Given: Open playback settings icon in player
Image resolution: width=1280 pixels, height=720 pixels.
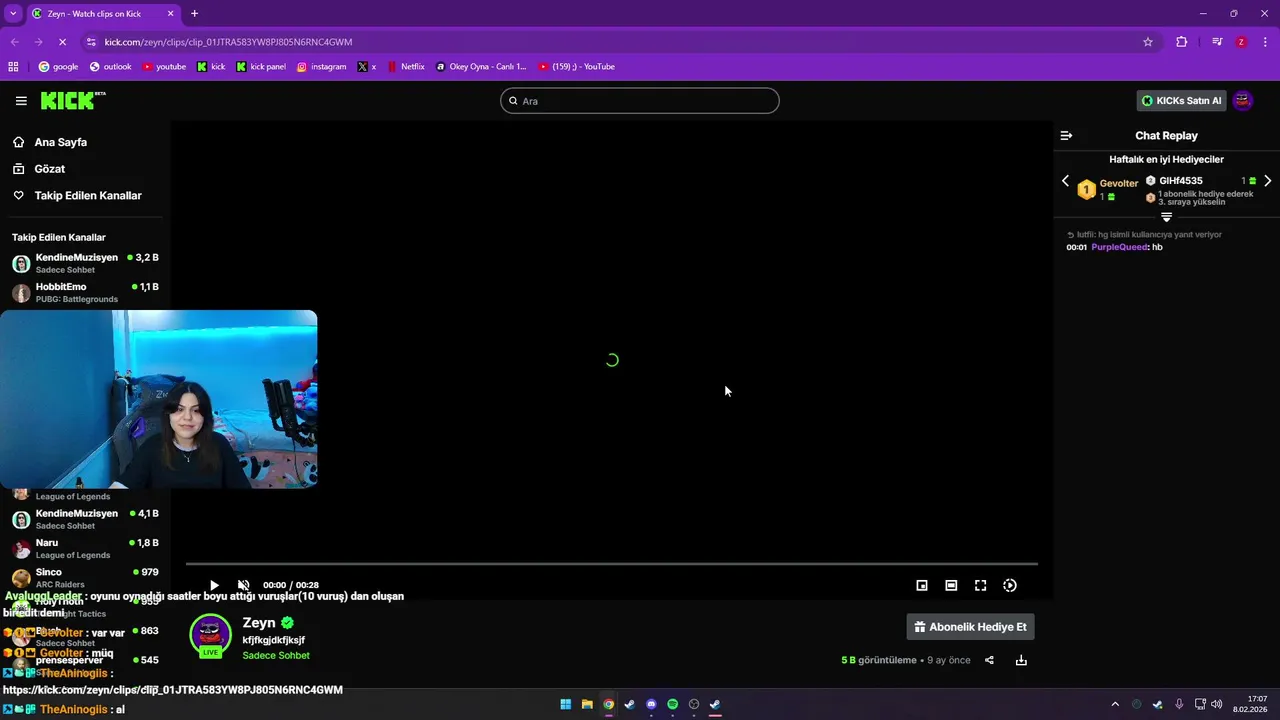Looking at the screenshot, I should click(1010, 585).
